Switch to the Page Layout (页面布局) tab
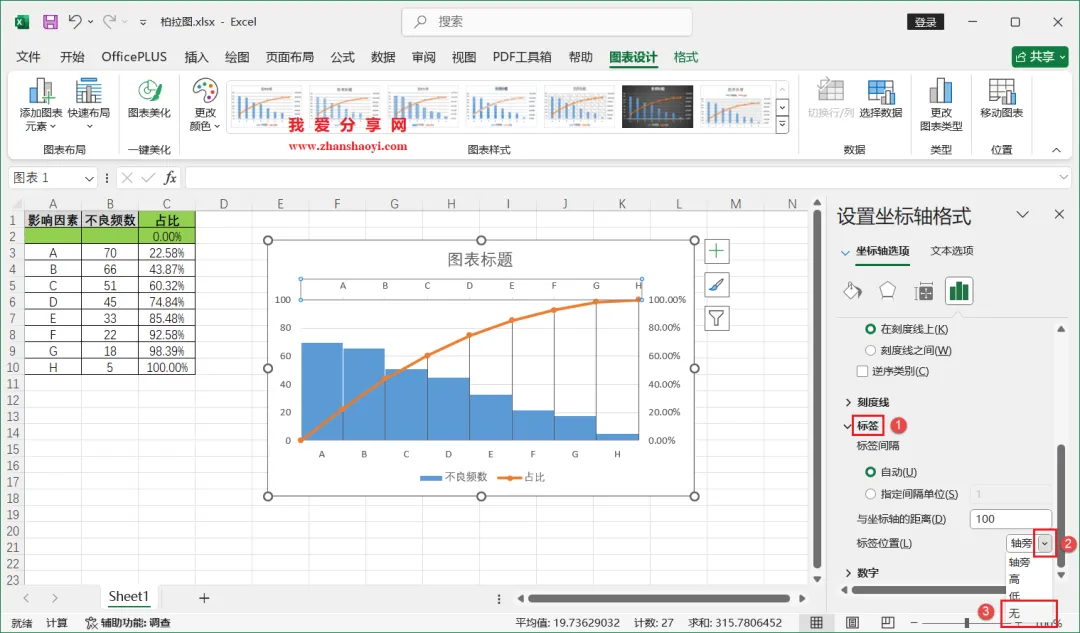This screenshot has height=633, width=1080. point(290,57)
